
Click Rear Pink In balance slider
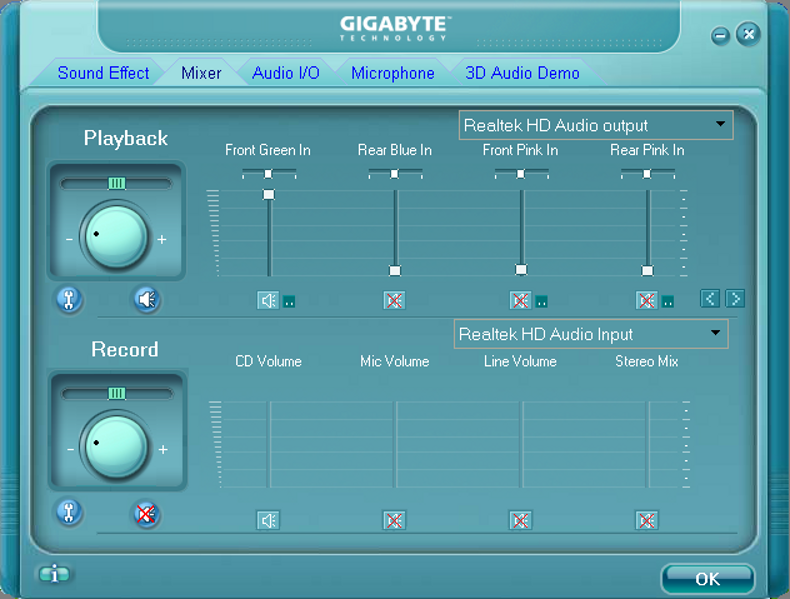click(x=647, y=174)
